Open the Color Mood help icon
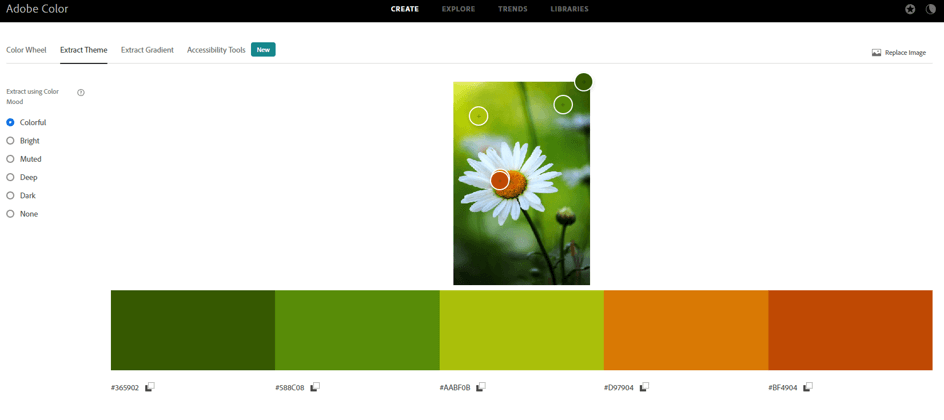The height and width of the screenshot is (420, 944). pos(81,93)
